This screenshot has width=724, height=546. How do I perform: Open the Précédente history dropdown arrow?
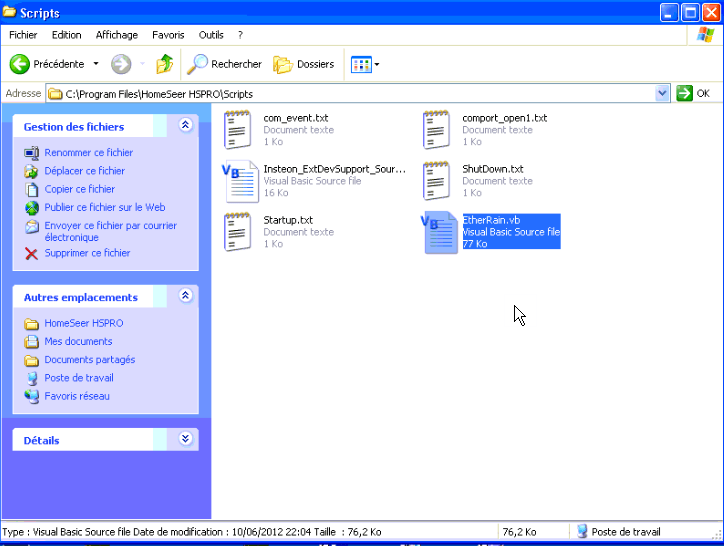click(x=96, y=64)
